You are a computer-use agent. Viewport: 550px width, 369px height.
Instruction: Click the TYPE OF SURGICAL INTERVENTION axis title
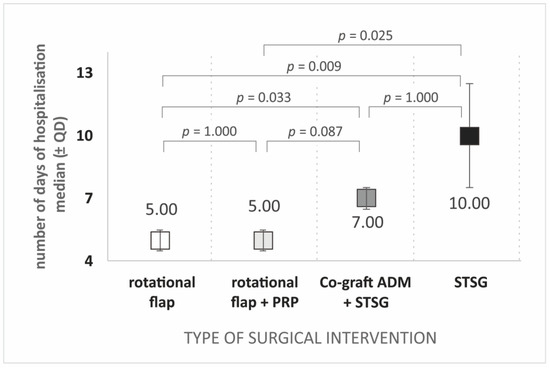coord(310,338)
